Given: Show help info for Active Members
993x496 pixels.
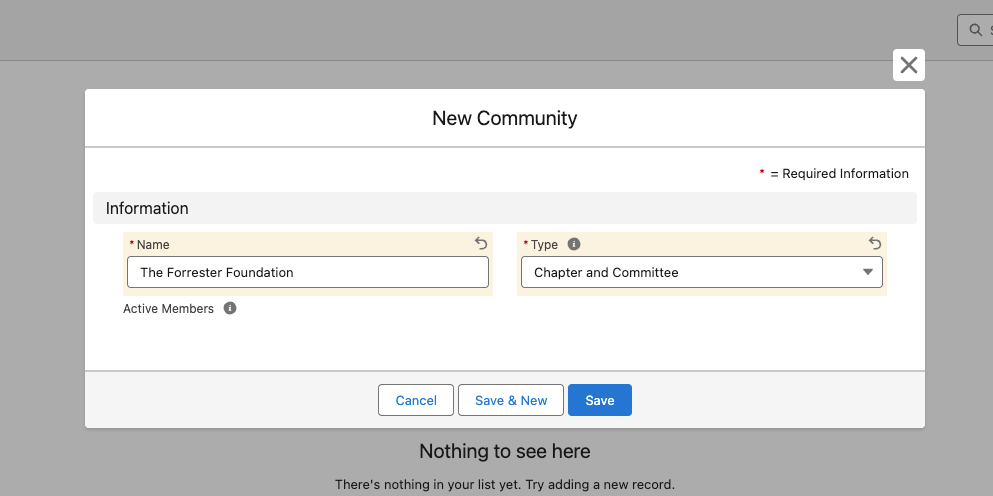Looking at the screenshot, I should click(230, 308).
